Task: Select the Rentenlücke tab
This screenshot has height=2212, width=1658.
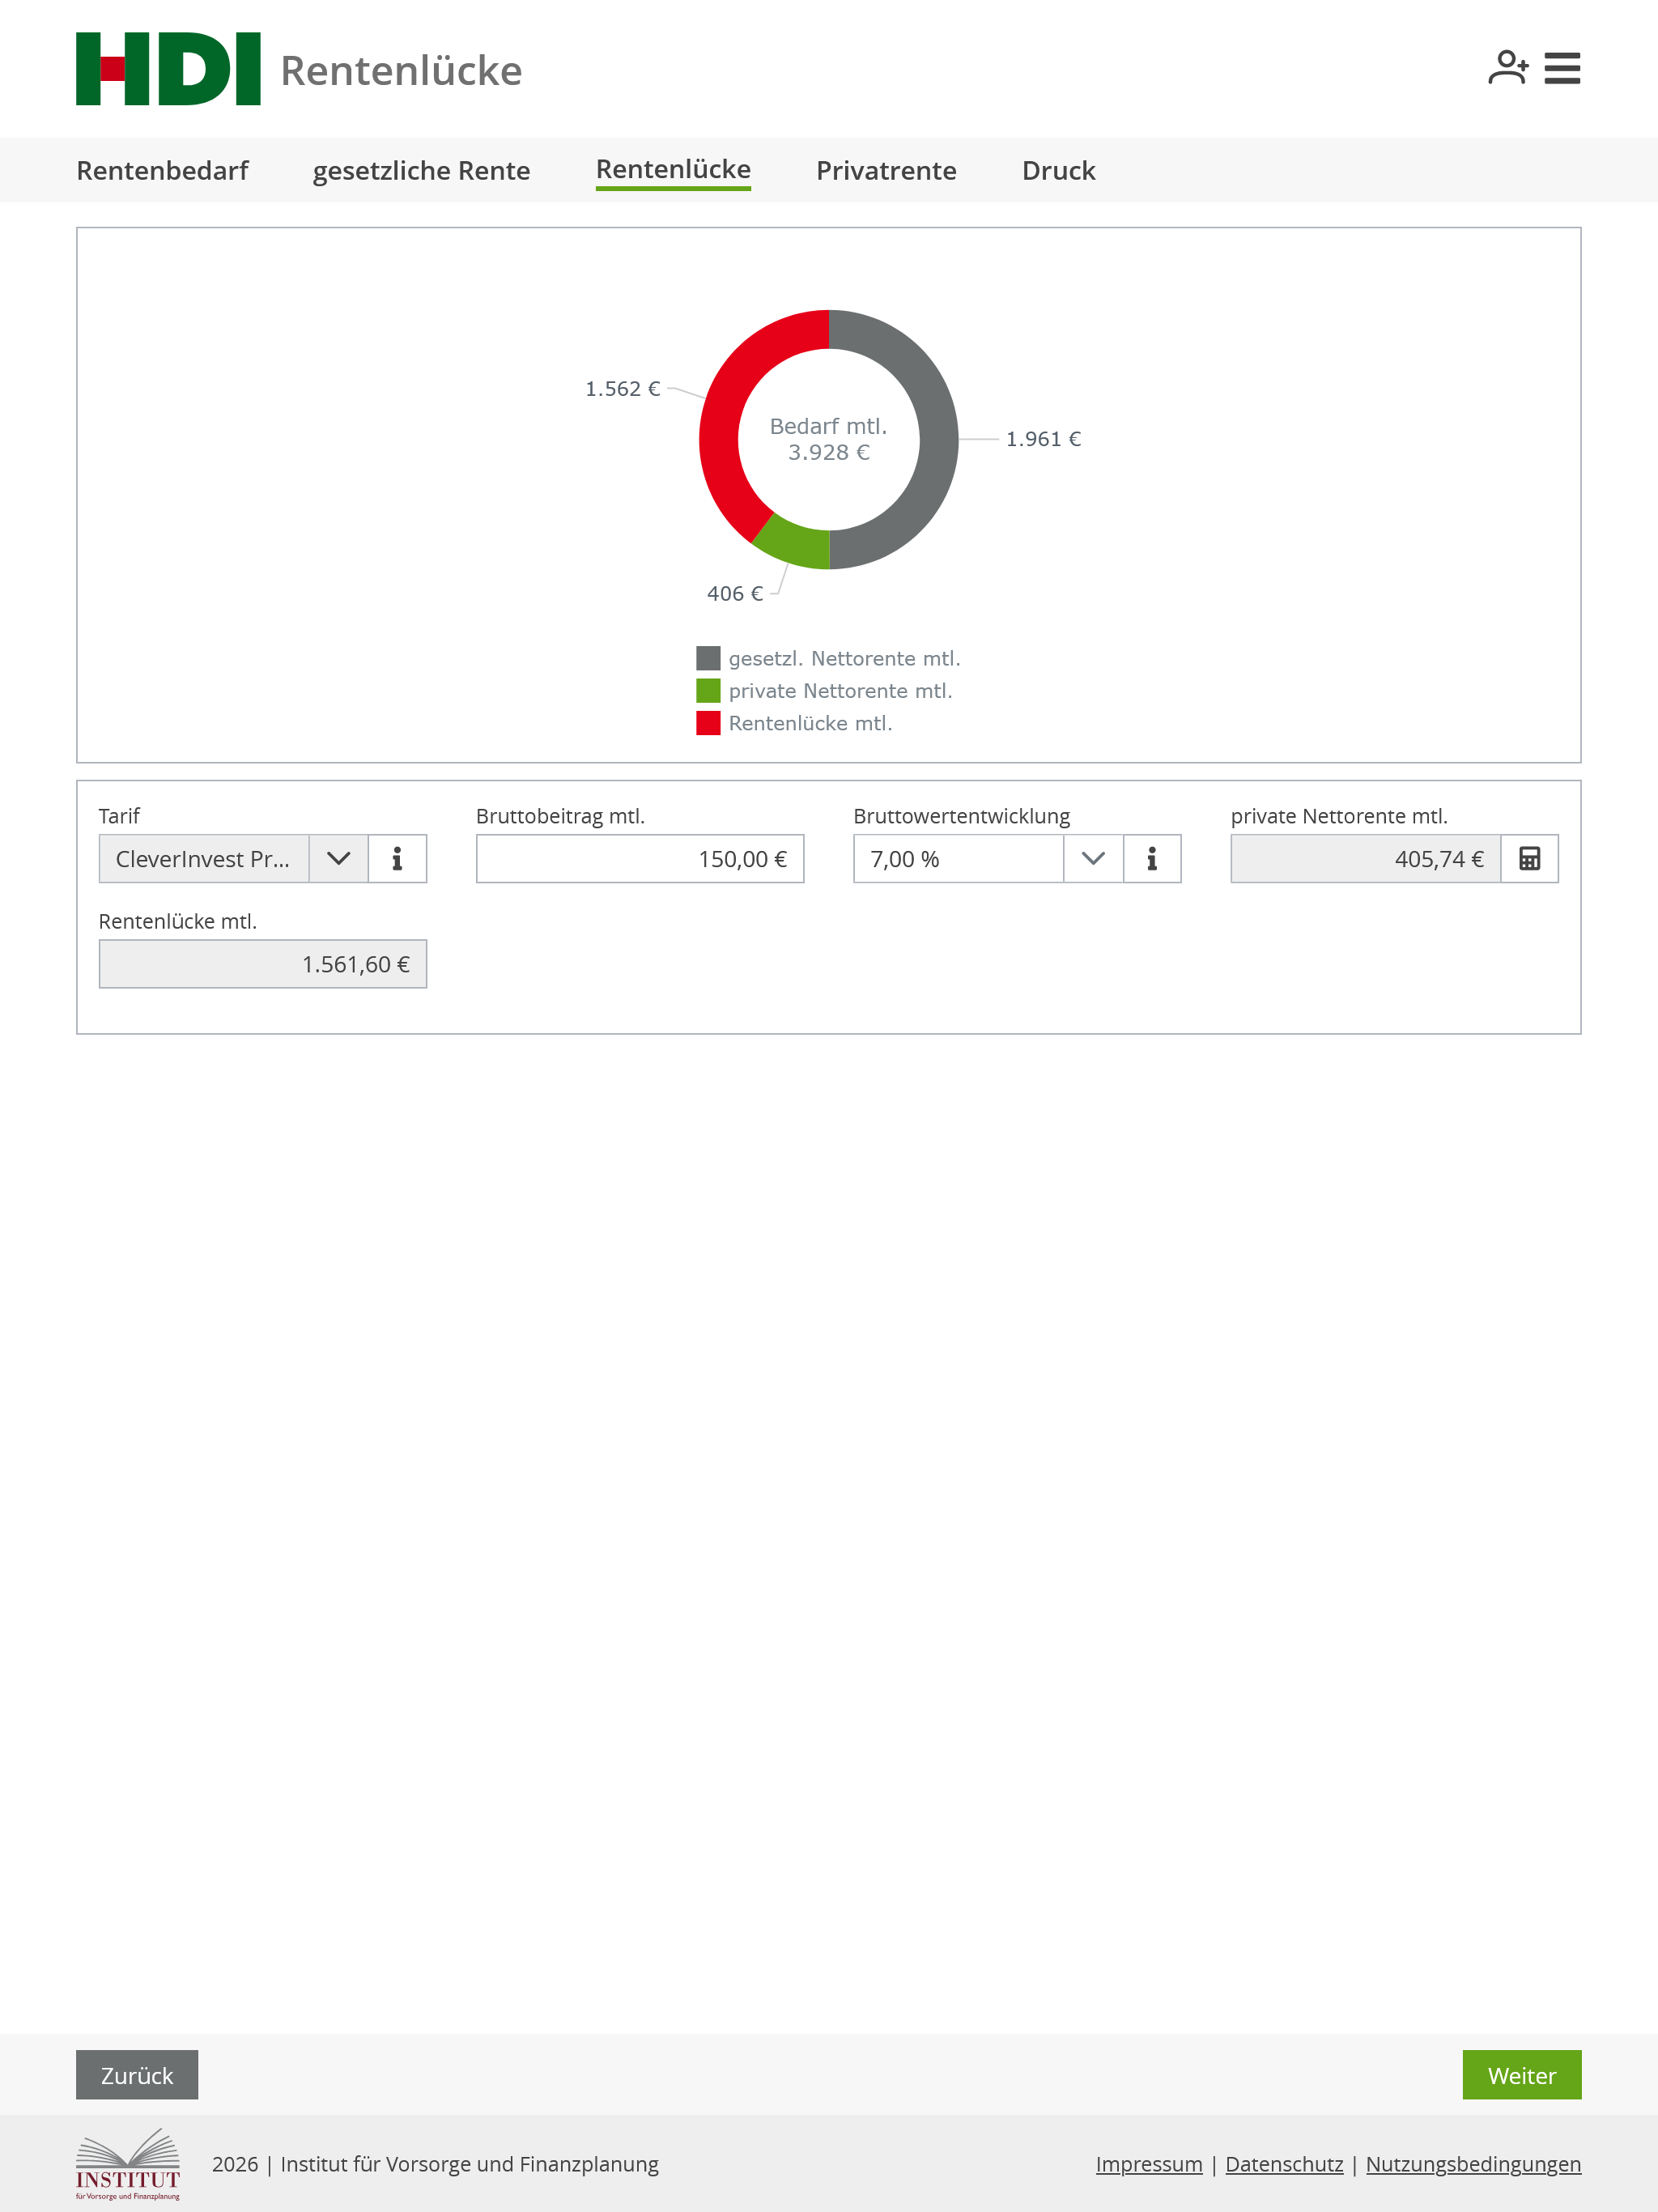Action: tap(673, 170)
